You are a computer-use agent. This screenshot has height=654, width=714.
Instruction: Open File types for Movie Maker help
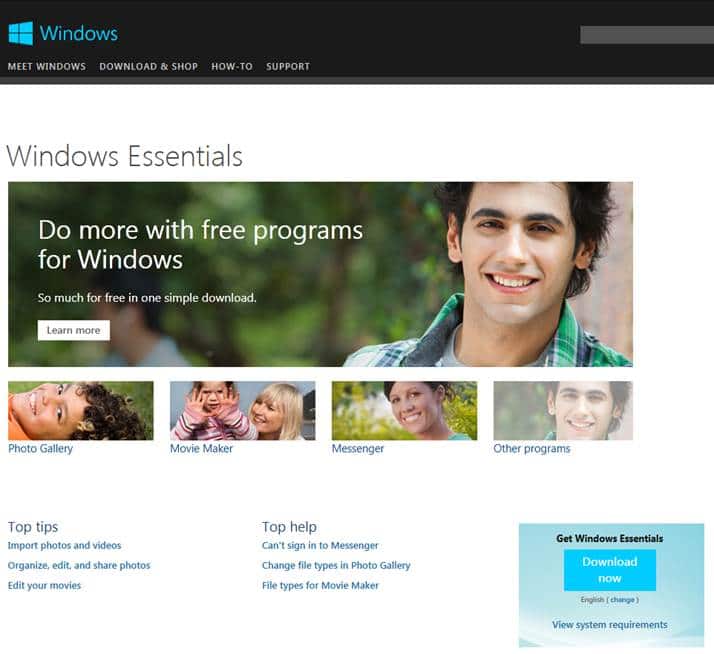click(x=320, y=585)
